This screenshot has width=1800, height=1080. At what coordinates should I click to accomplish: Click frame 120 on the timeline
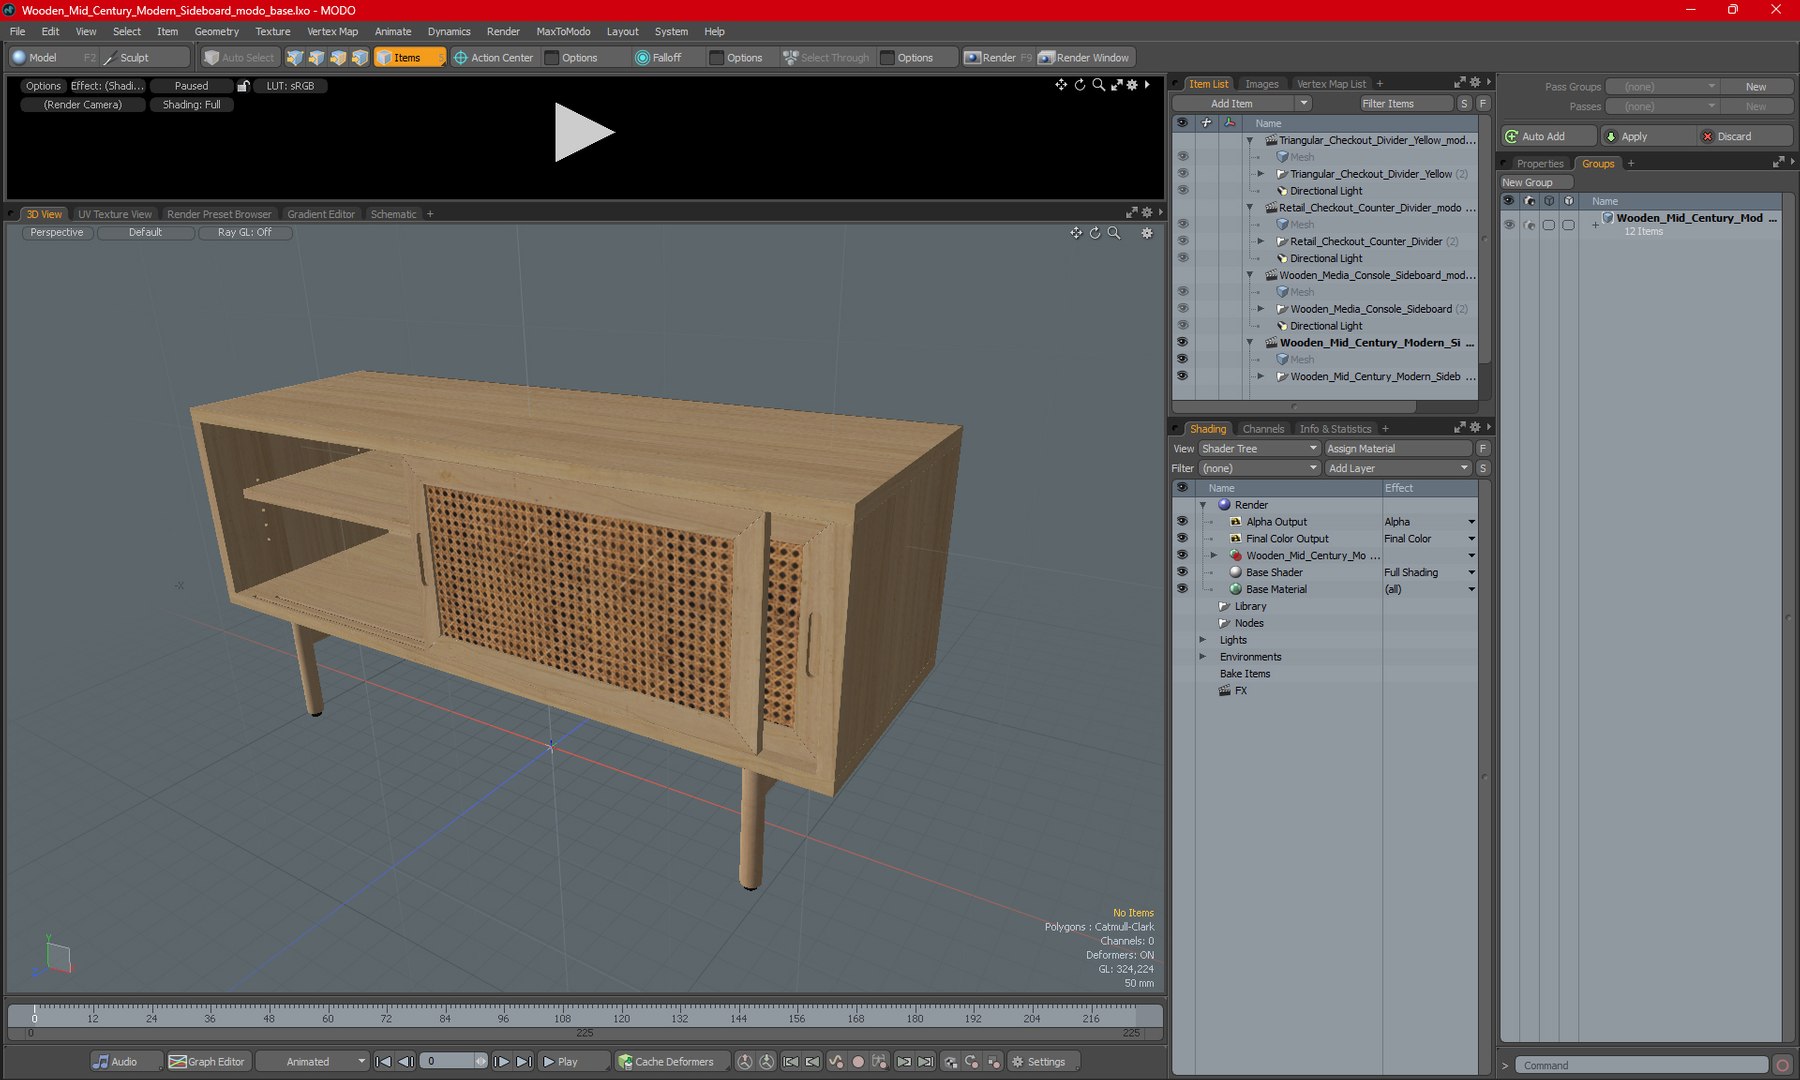coord(621,1018)
